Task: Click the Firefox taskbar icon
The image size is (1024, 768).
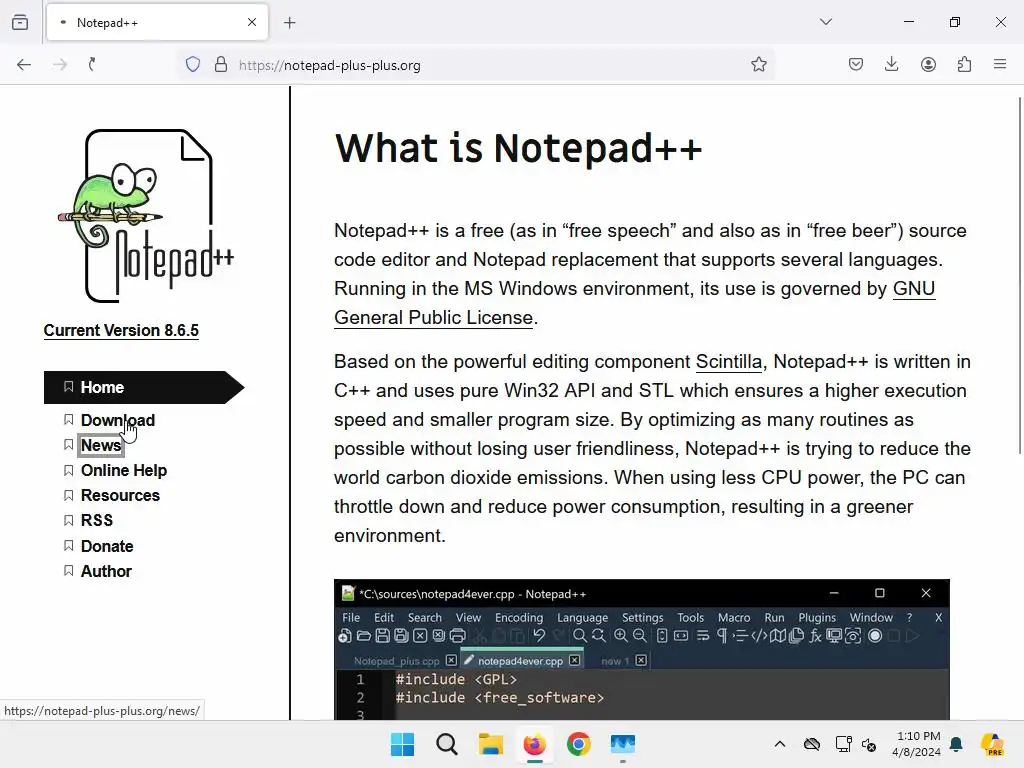Action: [x=534, y=744]
